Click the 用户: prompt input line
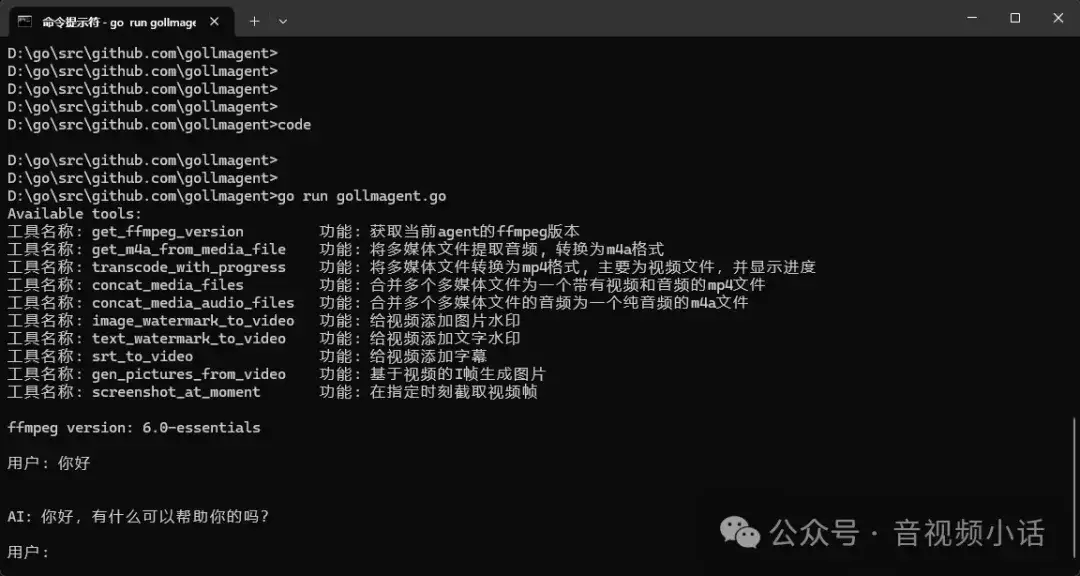 [30, 551]
